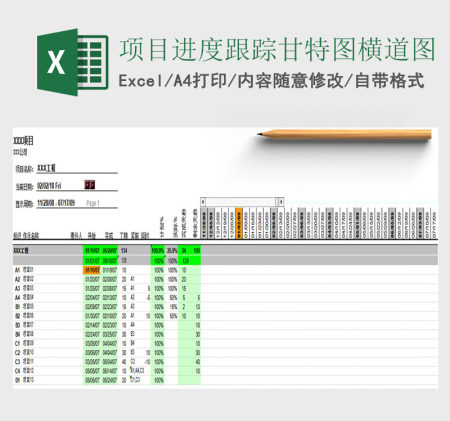
Task: Select task row A3 identifier
Action: click(17, 288)
